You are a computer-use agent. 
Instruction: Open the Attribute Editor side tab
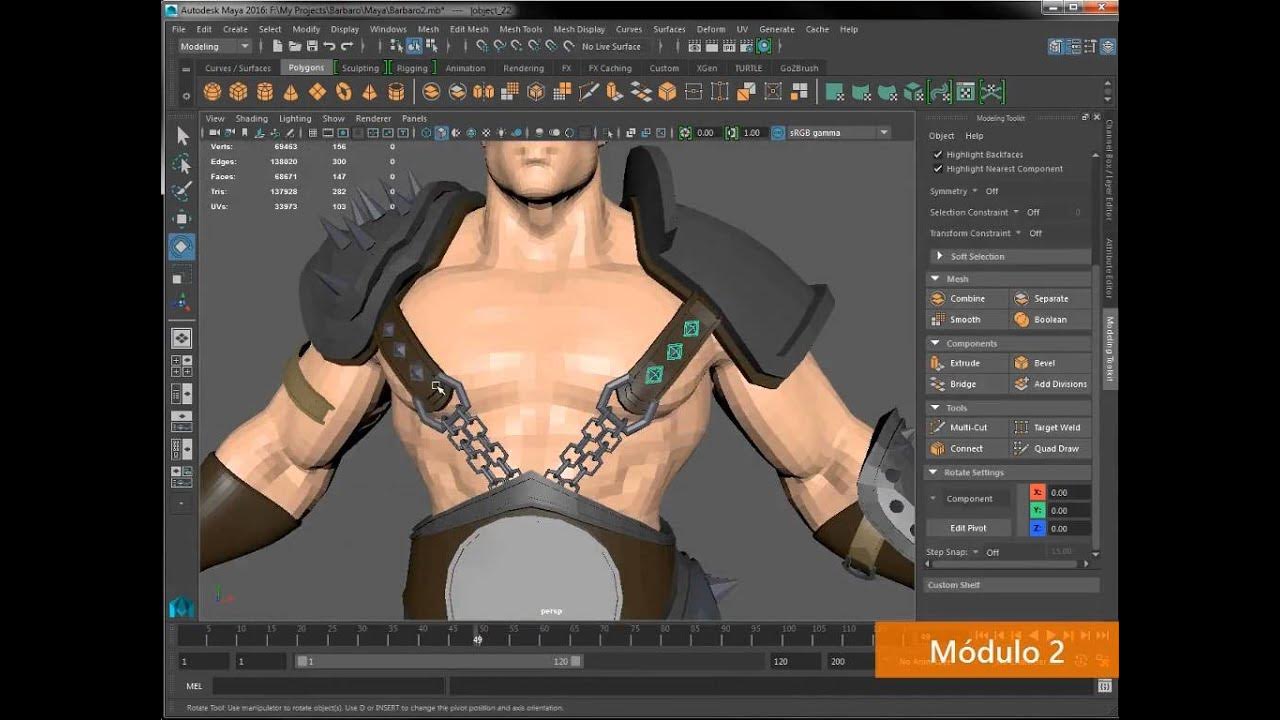coord(1108,268)
